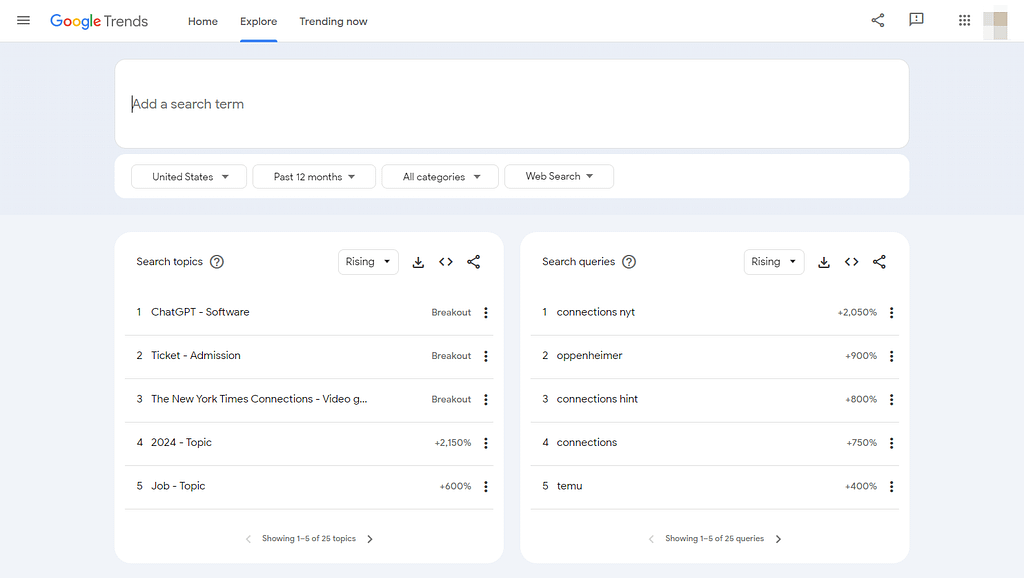
Task: Open the Ticket - Admission topic
Action: coord(195,356)
